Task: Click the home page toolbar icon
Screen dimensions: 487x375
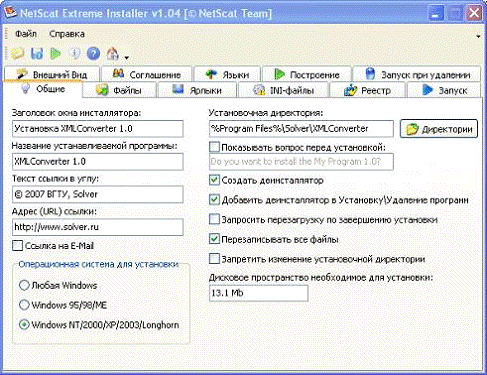Action: [x=113, y=53]
